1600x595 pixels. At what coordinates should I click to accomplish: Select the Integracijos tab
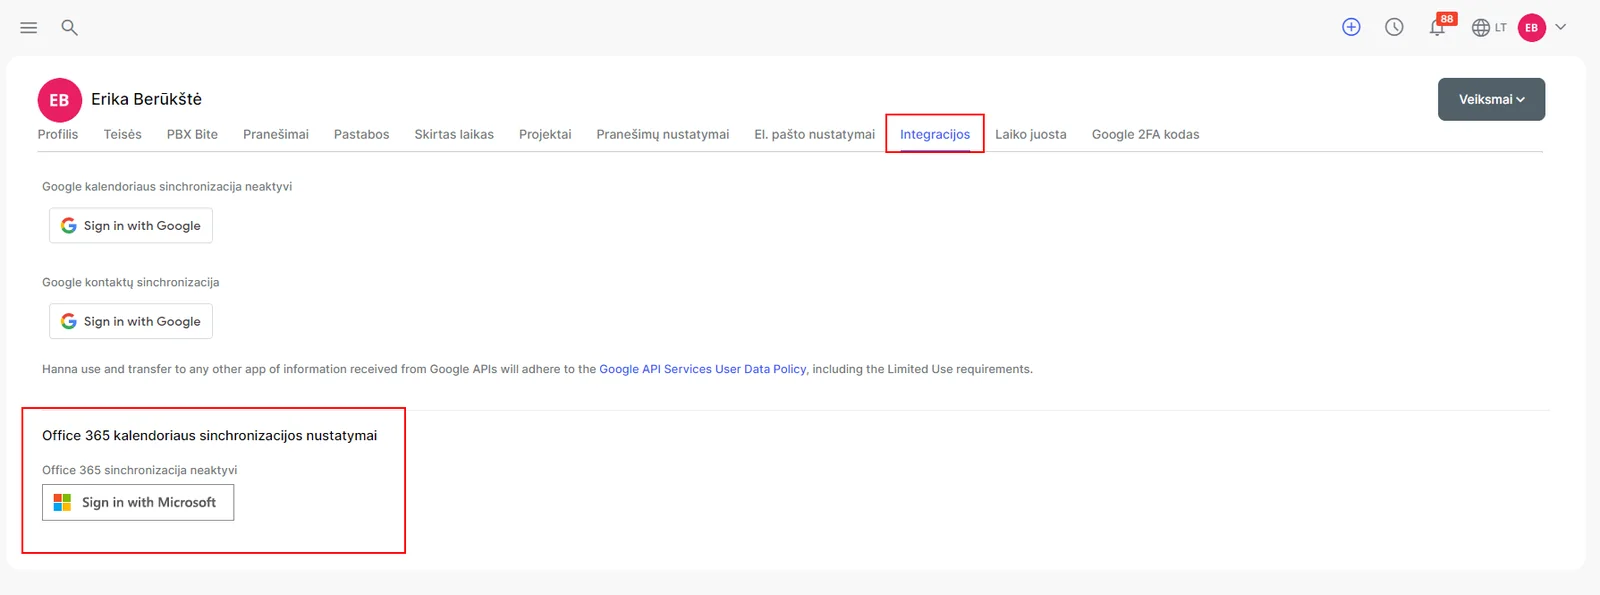coord(935,134)
